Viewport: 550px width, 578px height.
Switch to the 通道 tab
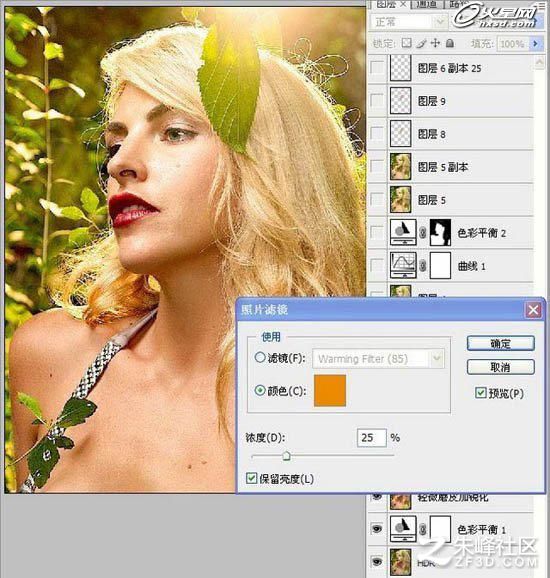[427, 4]
